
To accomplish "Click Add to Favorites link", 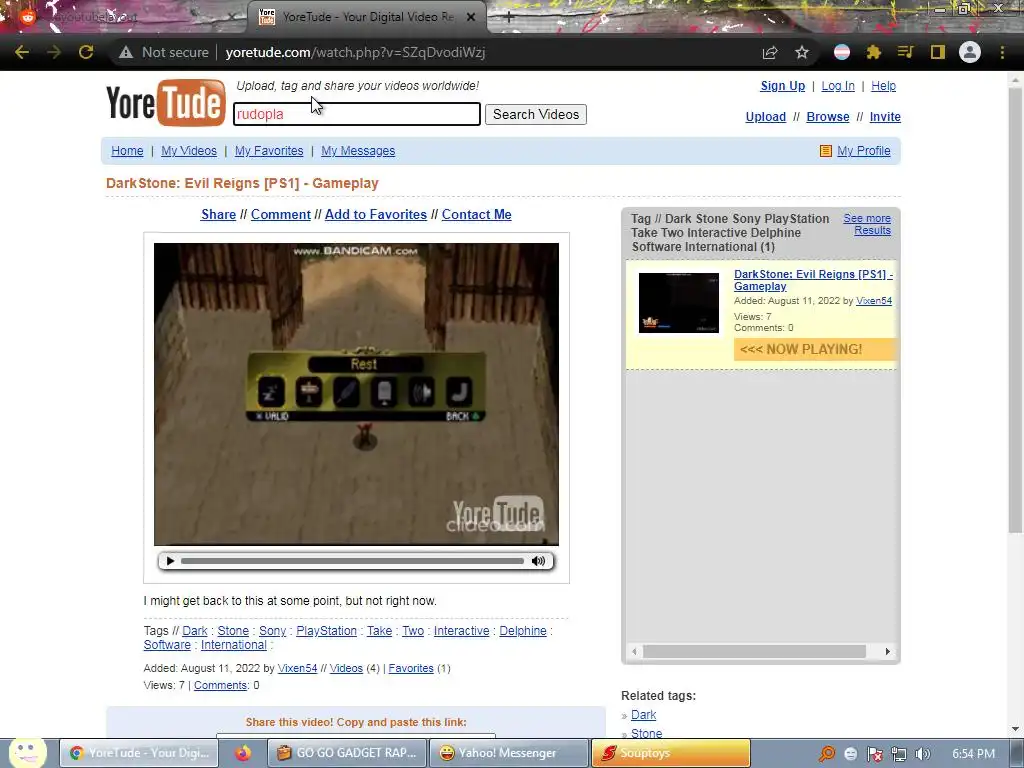I will click(376, 214).
